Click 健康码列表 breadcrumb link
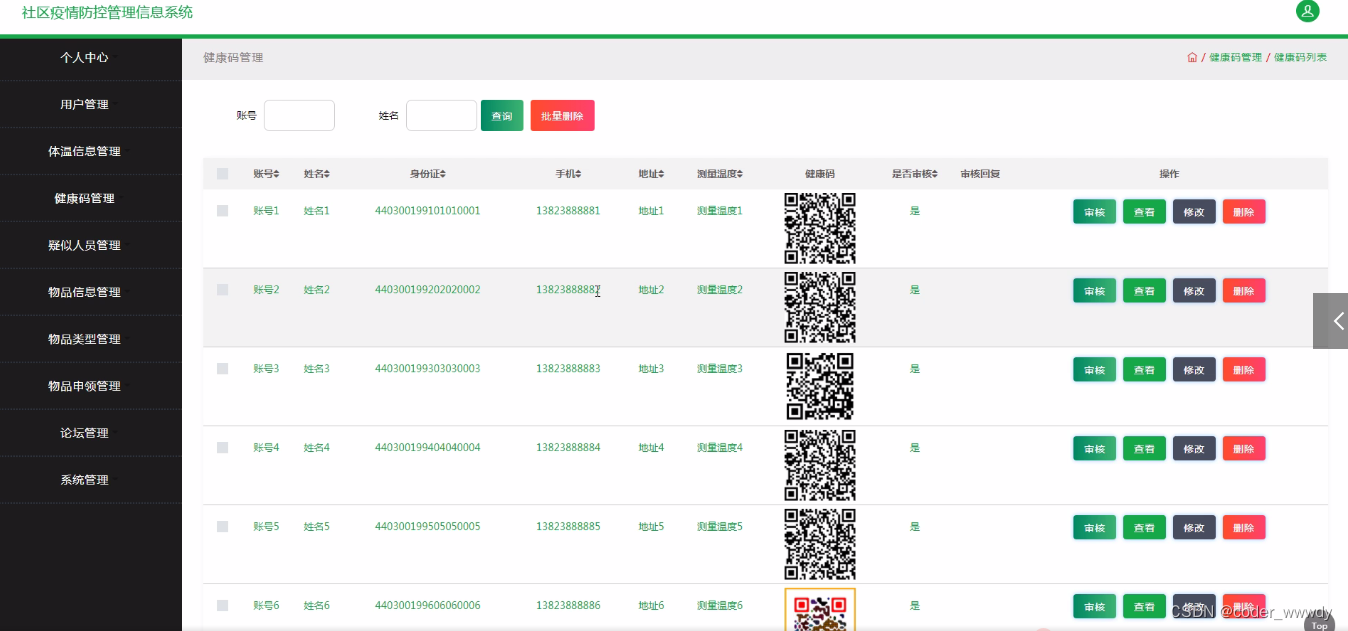 (x=1300, y=57)
